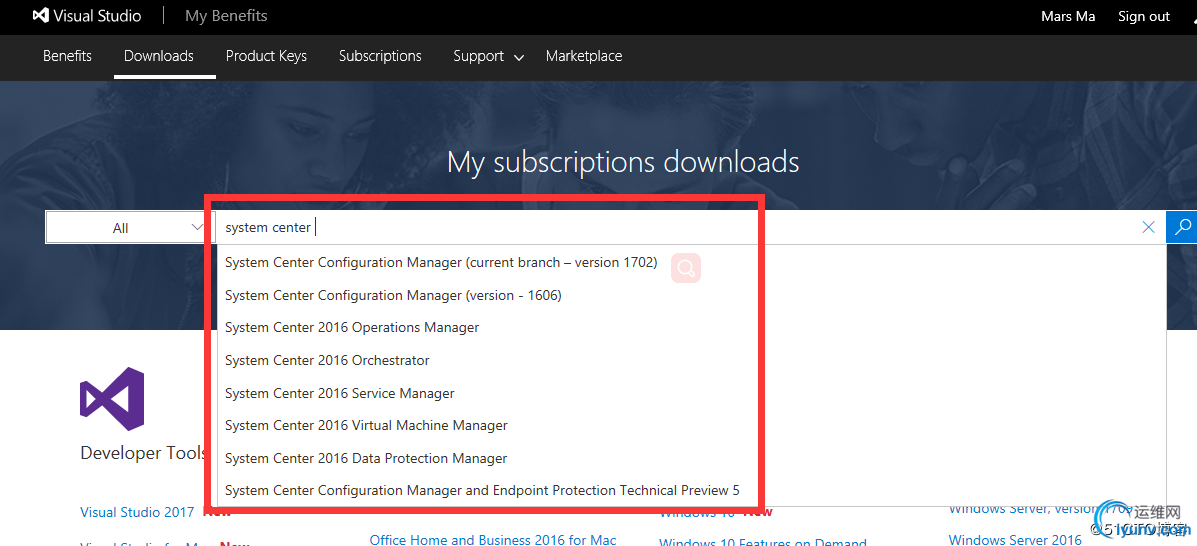1197x546 pixels.
Task: Choose System Center 2016 Operations Manager suggestion
Action: click(352, 327)
